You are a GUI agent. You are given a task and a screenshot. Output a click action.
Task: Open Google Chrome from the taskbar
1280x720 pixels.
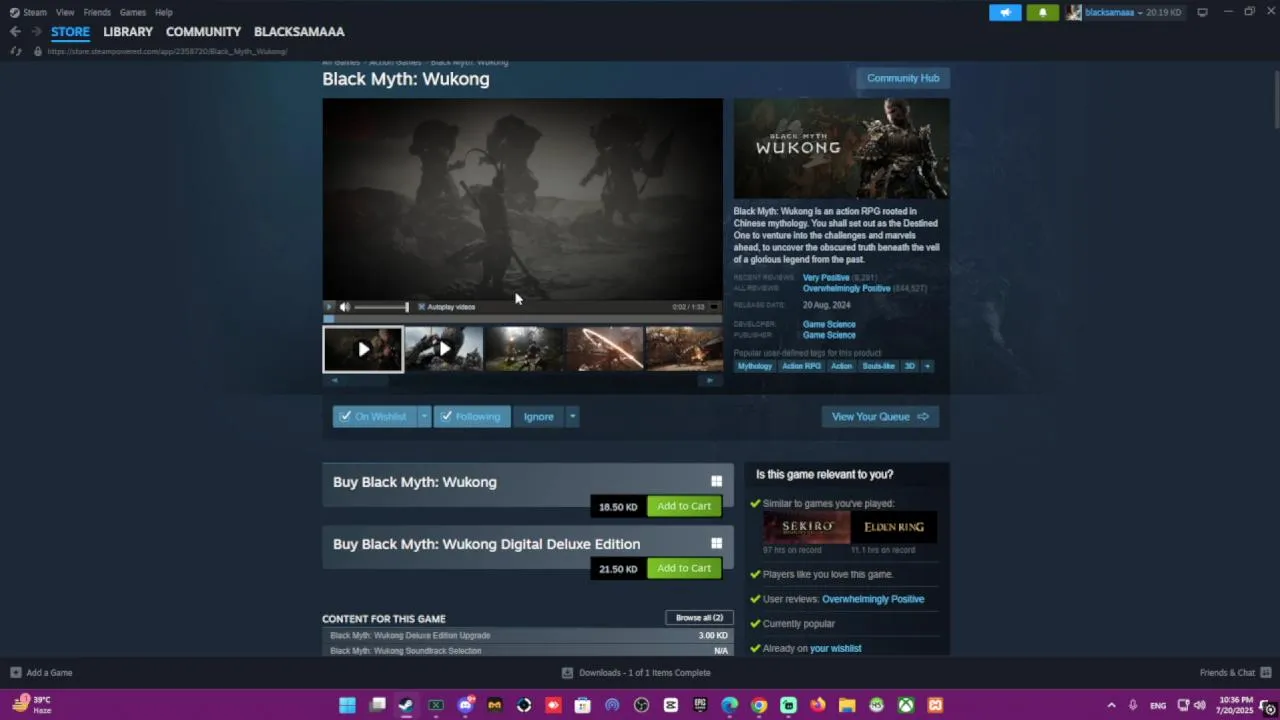759,705
